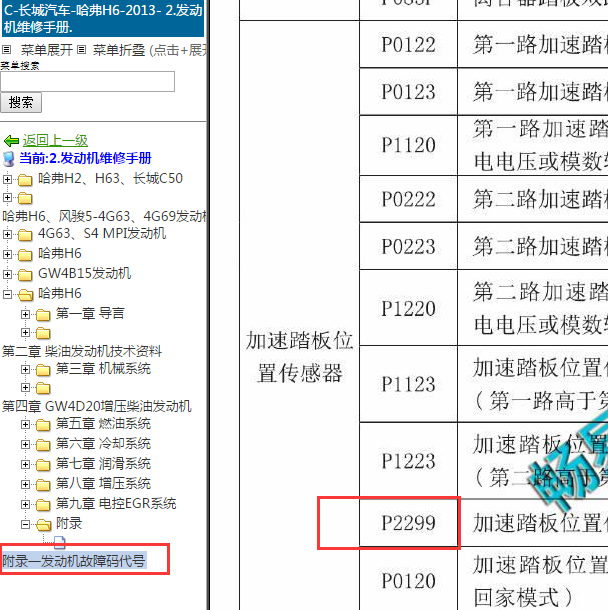Collapse the 附录 node
Viewport: 608px width, 610px height.
point(25,524)
